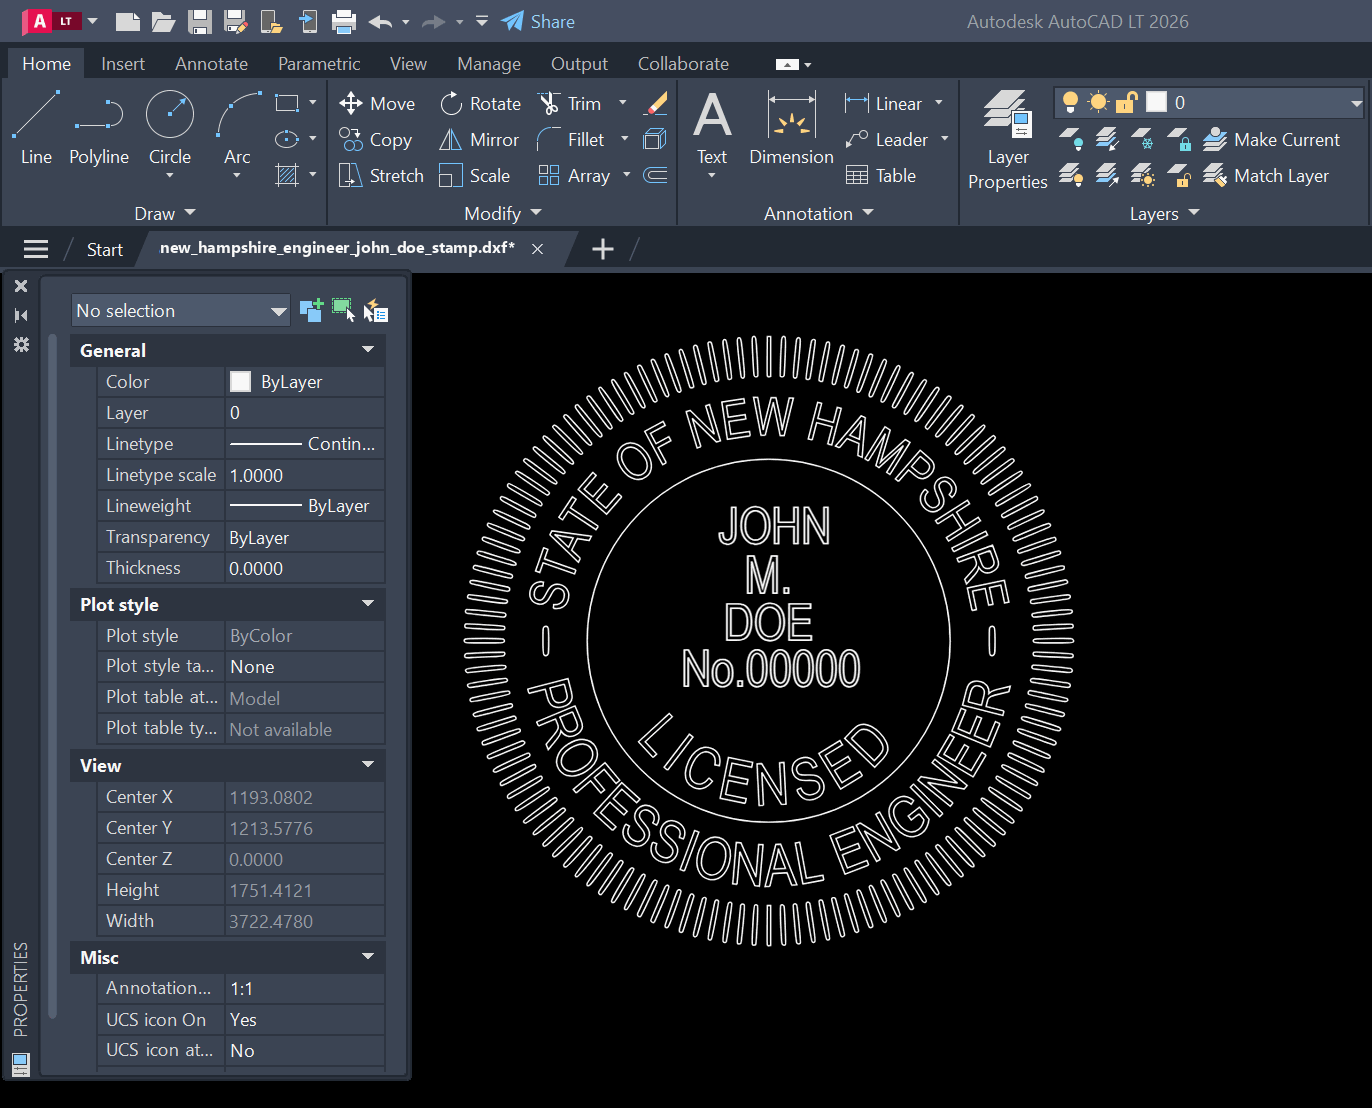Add a new drawing tab
The image size is (1372, 1108).
[602, 249]
